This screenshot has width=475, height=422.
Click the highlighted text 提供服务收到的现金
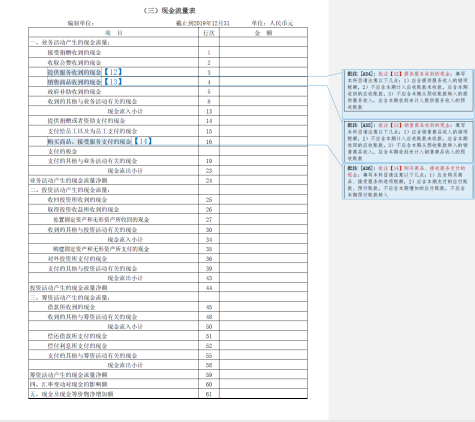point(74,72)
